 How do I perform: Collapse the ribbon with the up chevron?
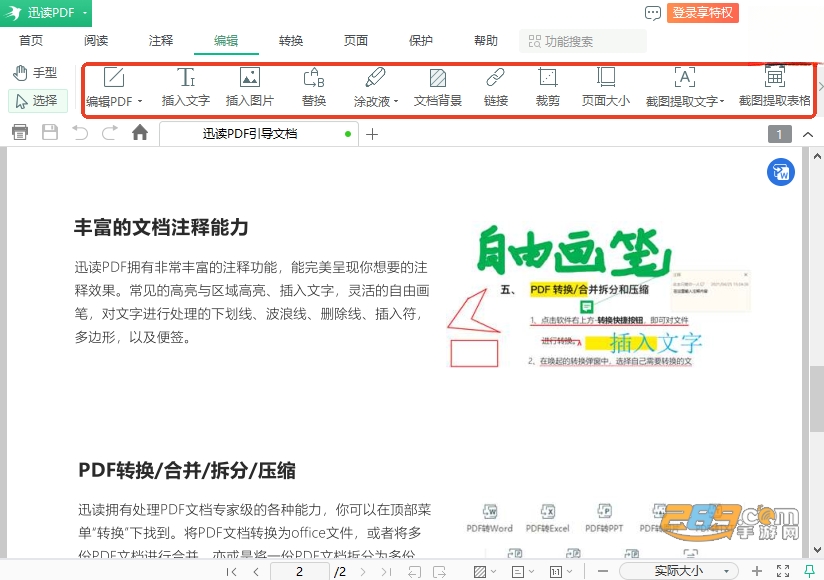coord(808,134)
